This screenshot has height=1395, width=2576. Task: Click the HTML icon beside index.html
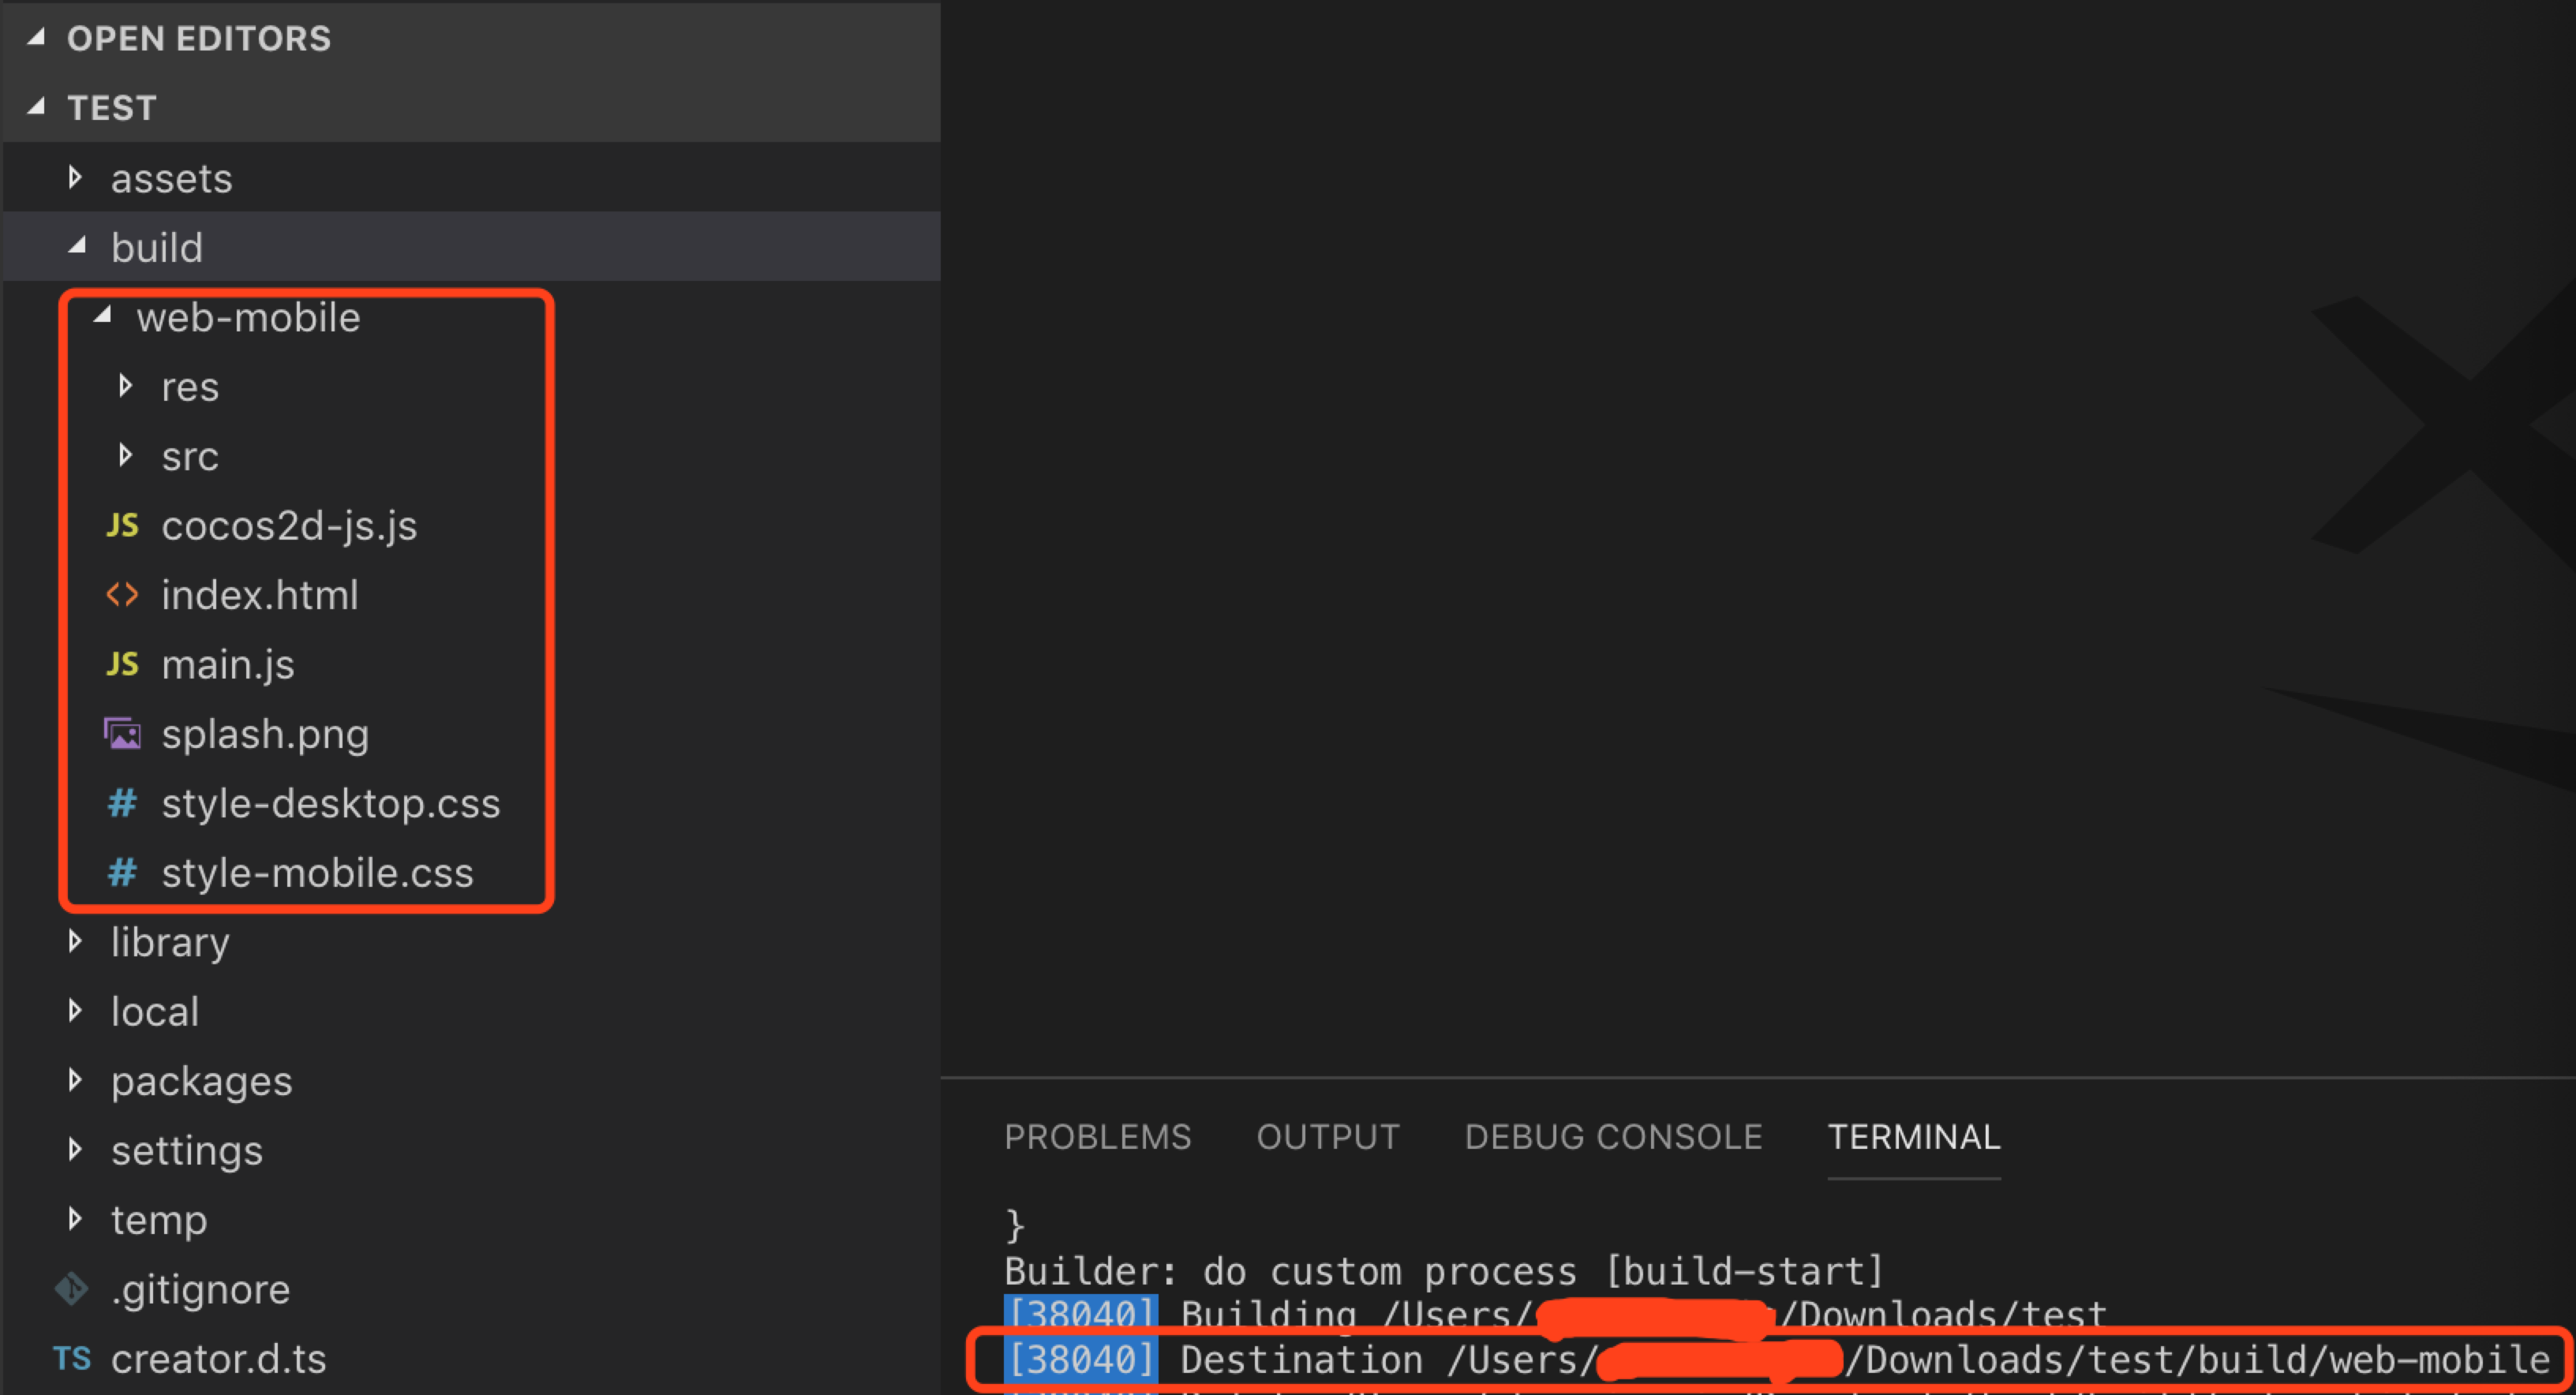click(x=122, y=595)
